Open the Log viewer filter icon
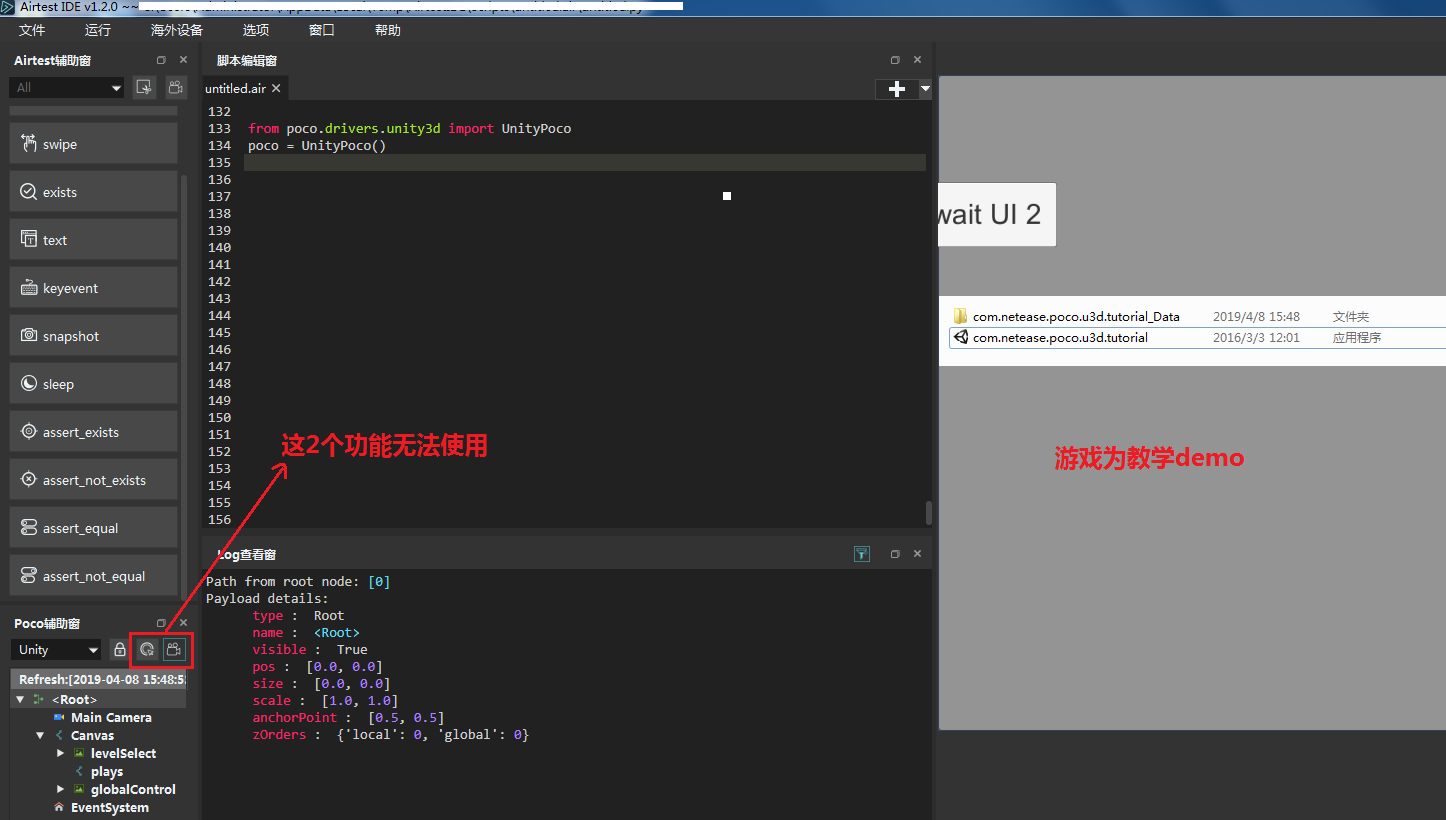1446x820 pixels. click(x=862, y=554)
